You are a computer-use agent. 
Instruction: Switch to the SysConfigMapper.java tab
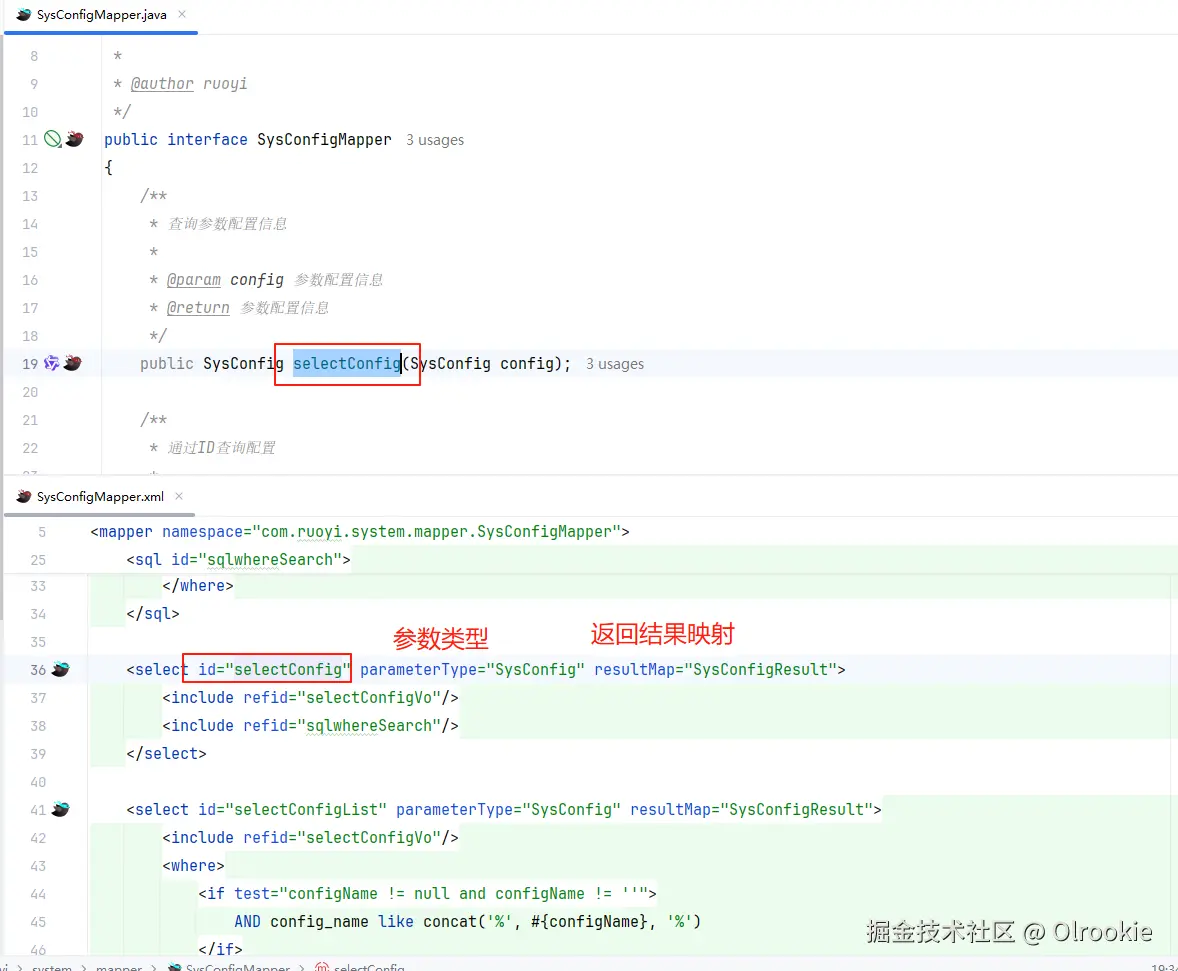(x=101, y=15)
